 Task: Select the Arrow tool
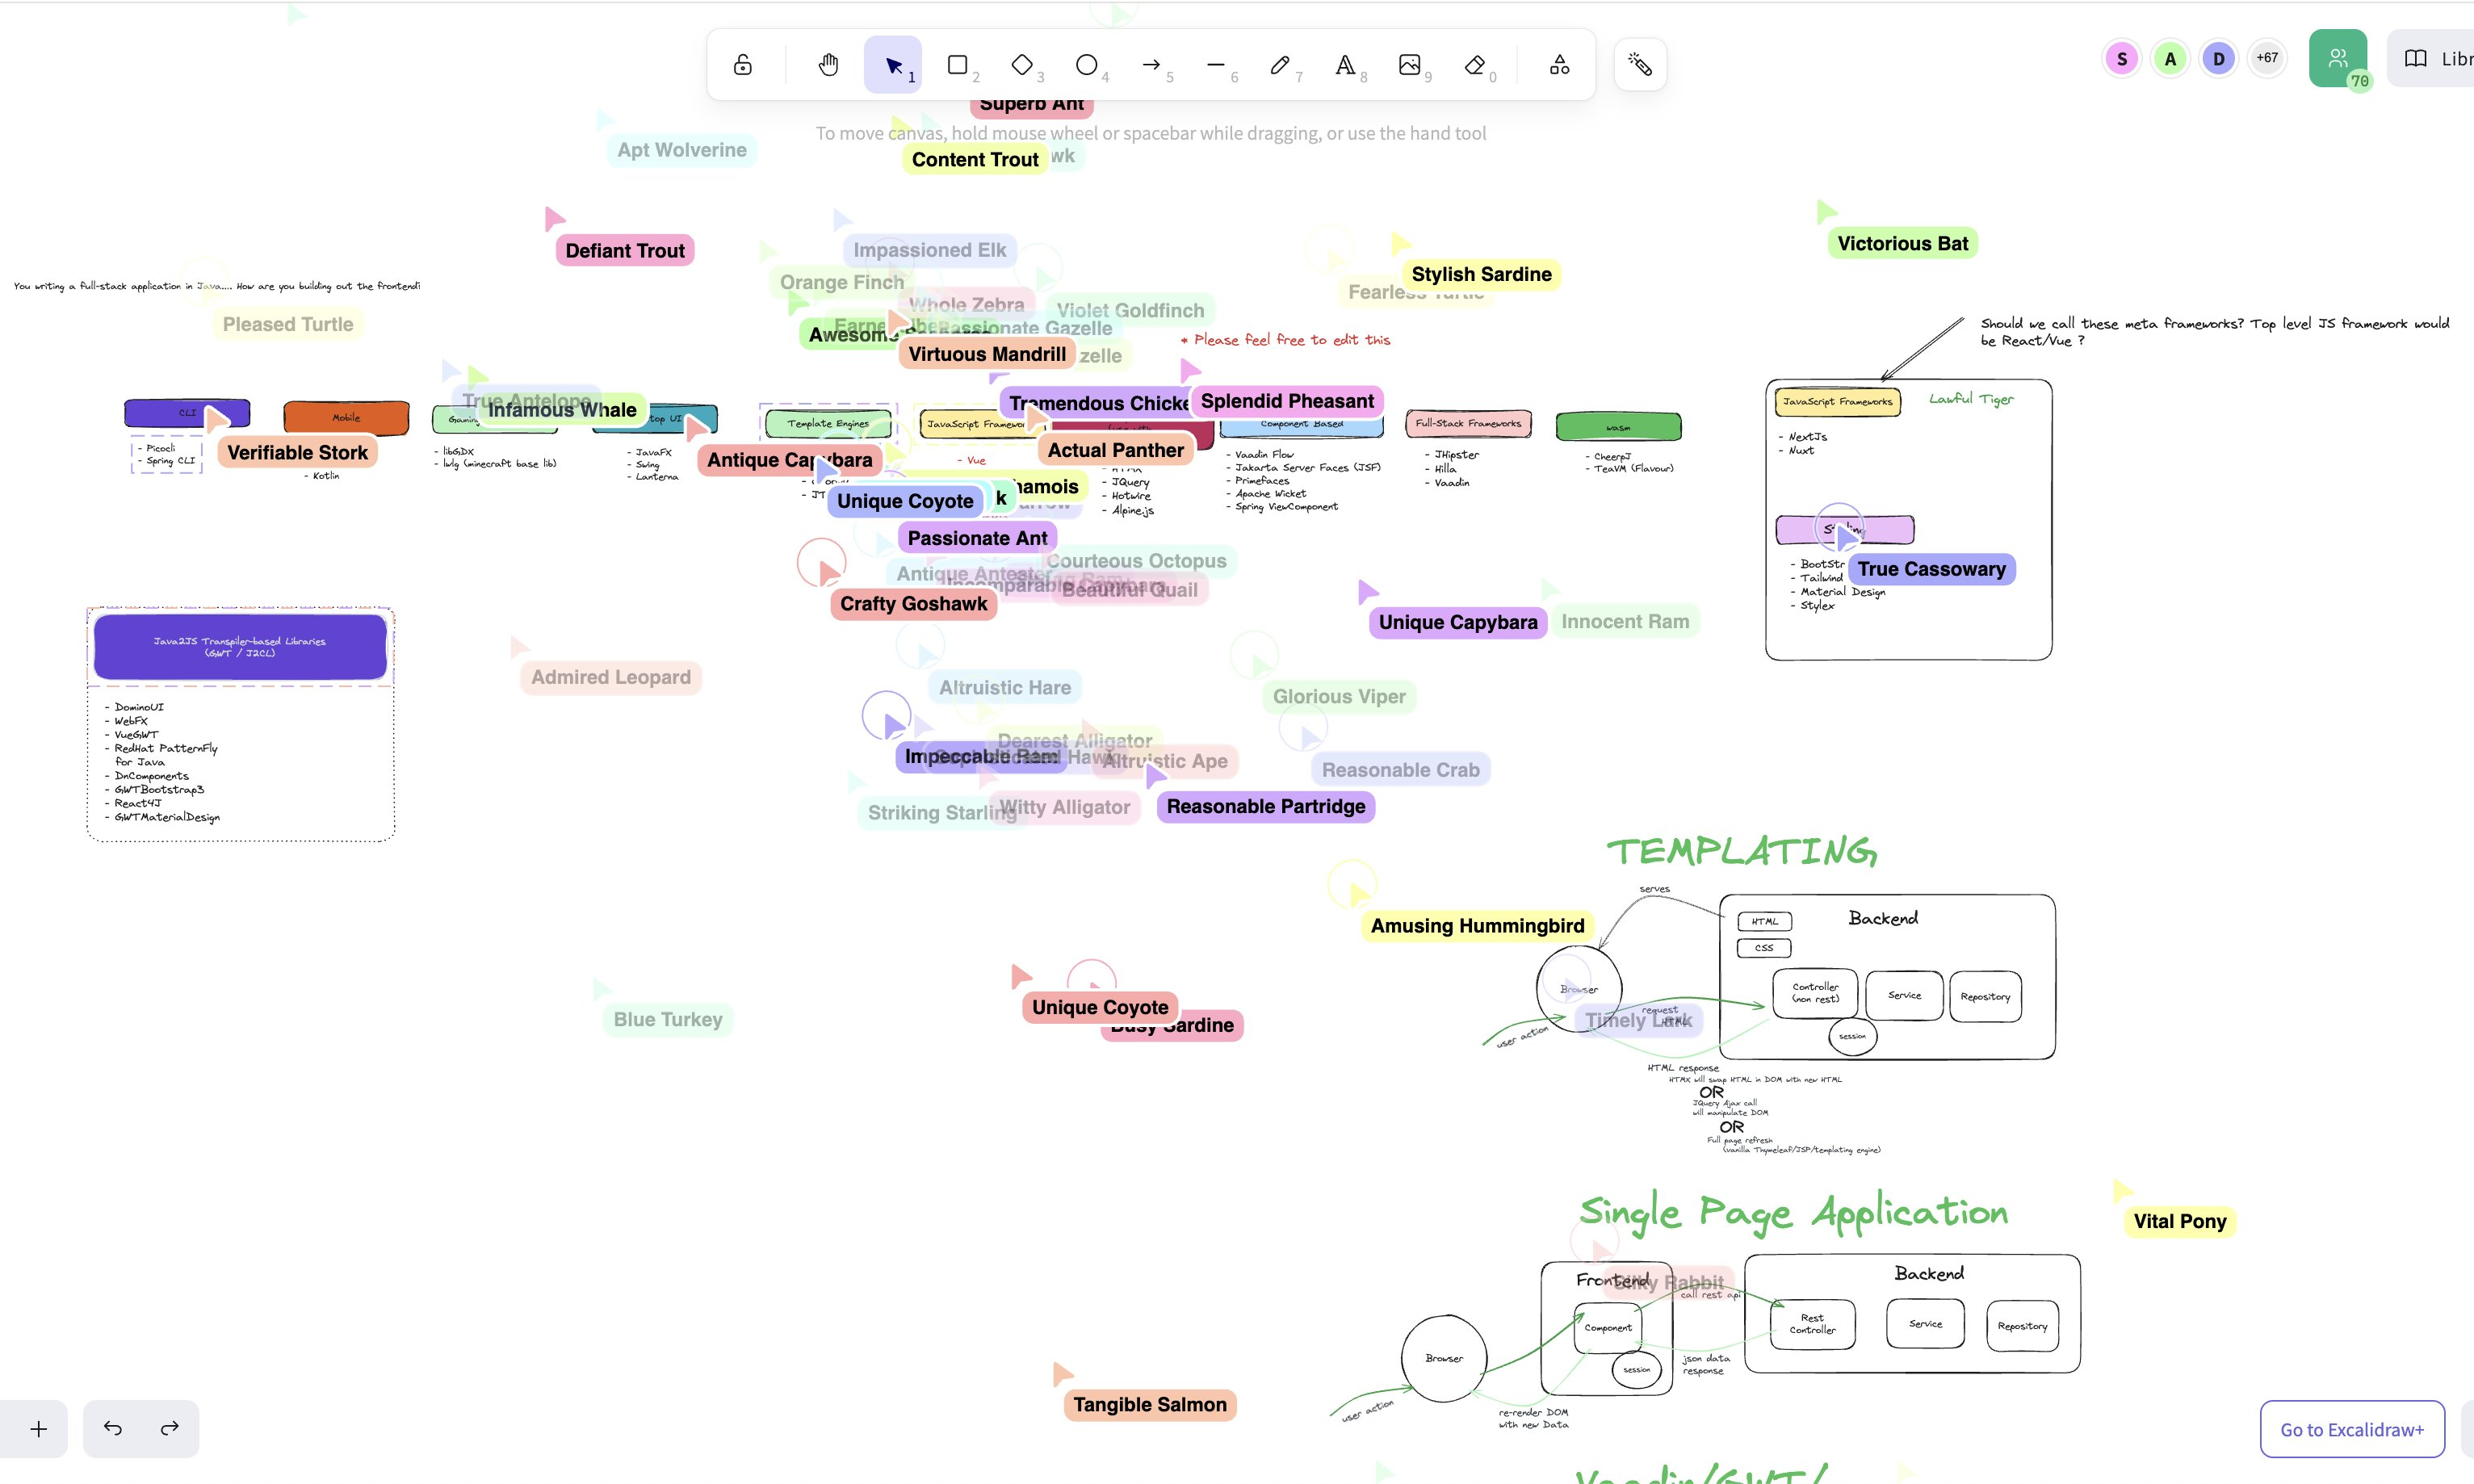tap(1151, 65)
